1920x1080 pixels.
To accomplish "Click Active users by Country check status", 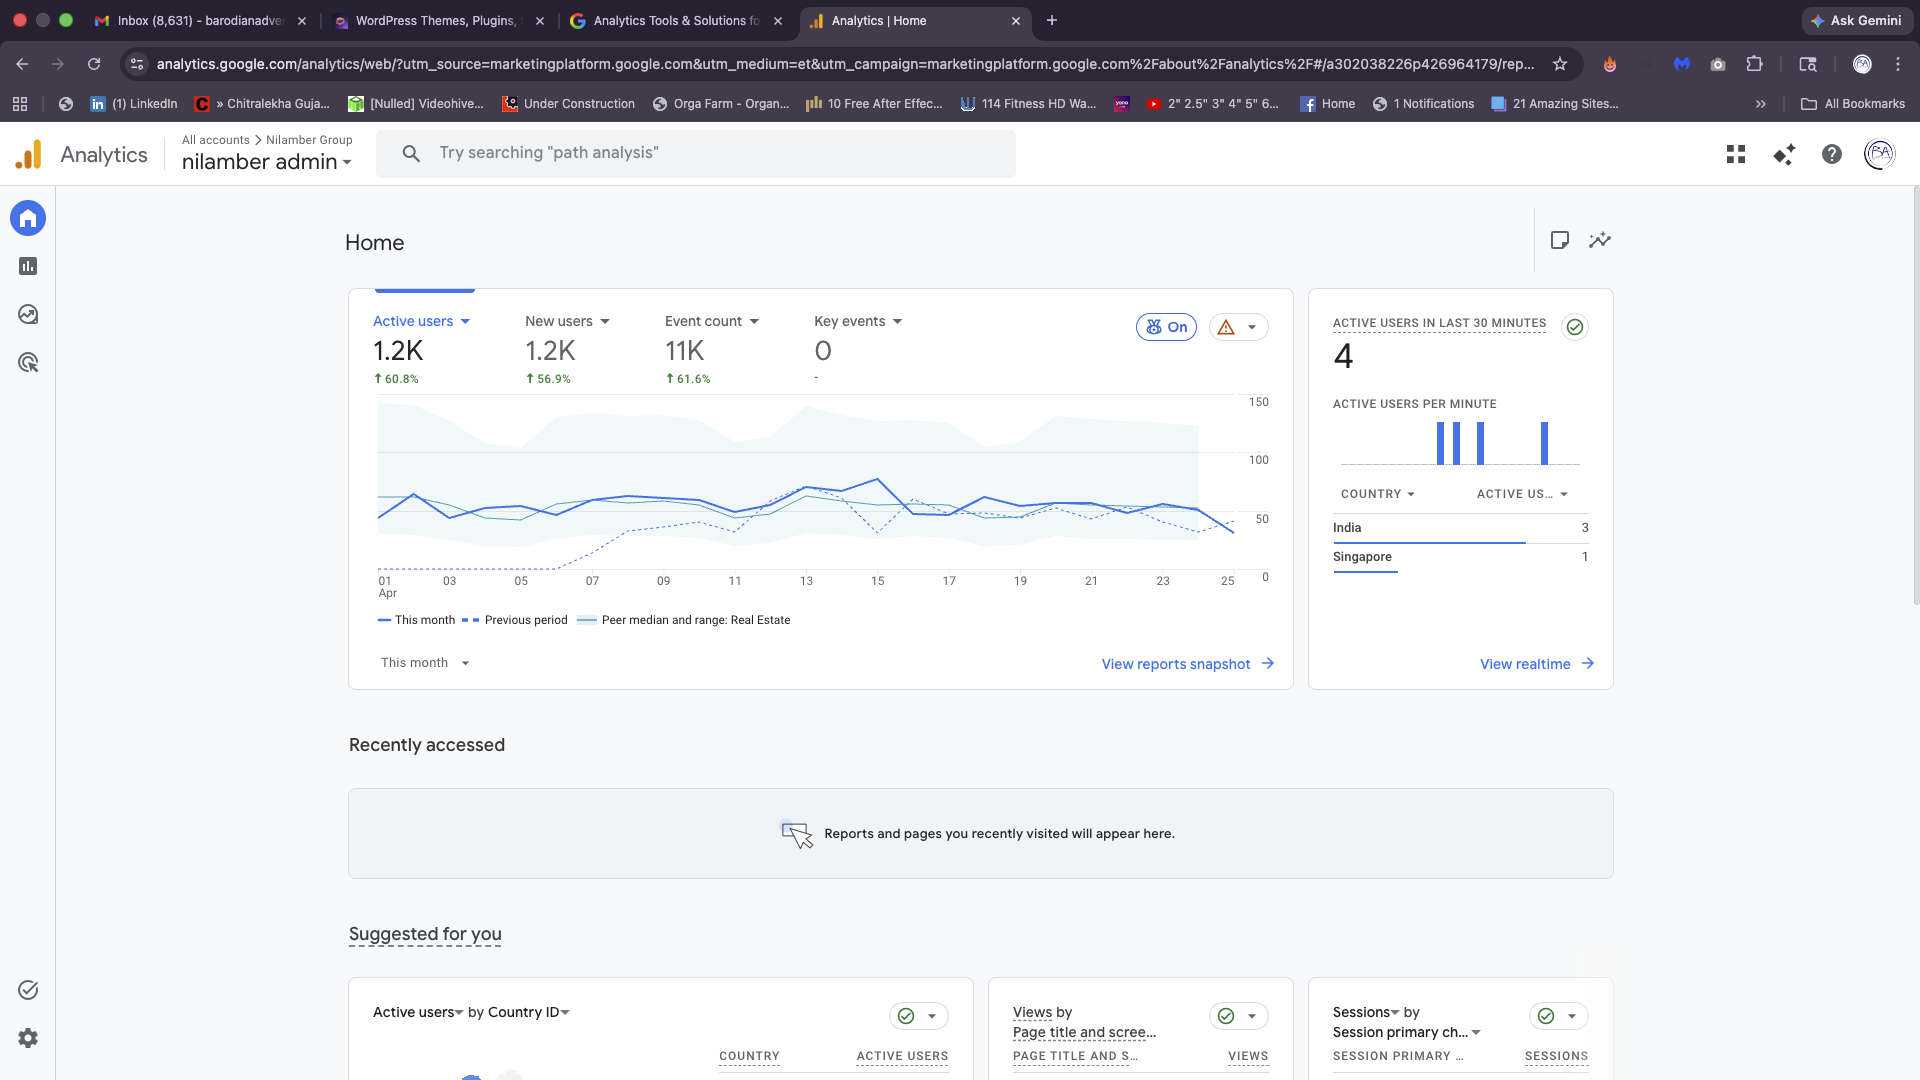I will 906,1016.
